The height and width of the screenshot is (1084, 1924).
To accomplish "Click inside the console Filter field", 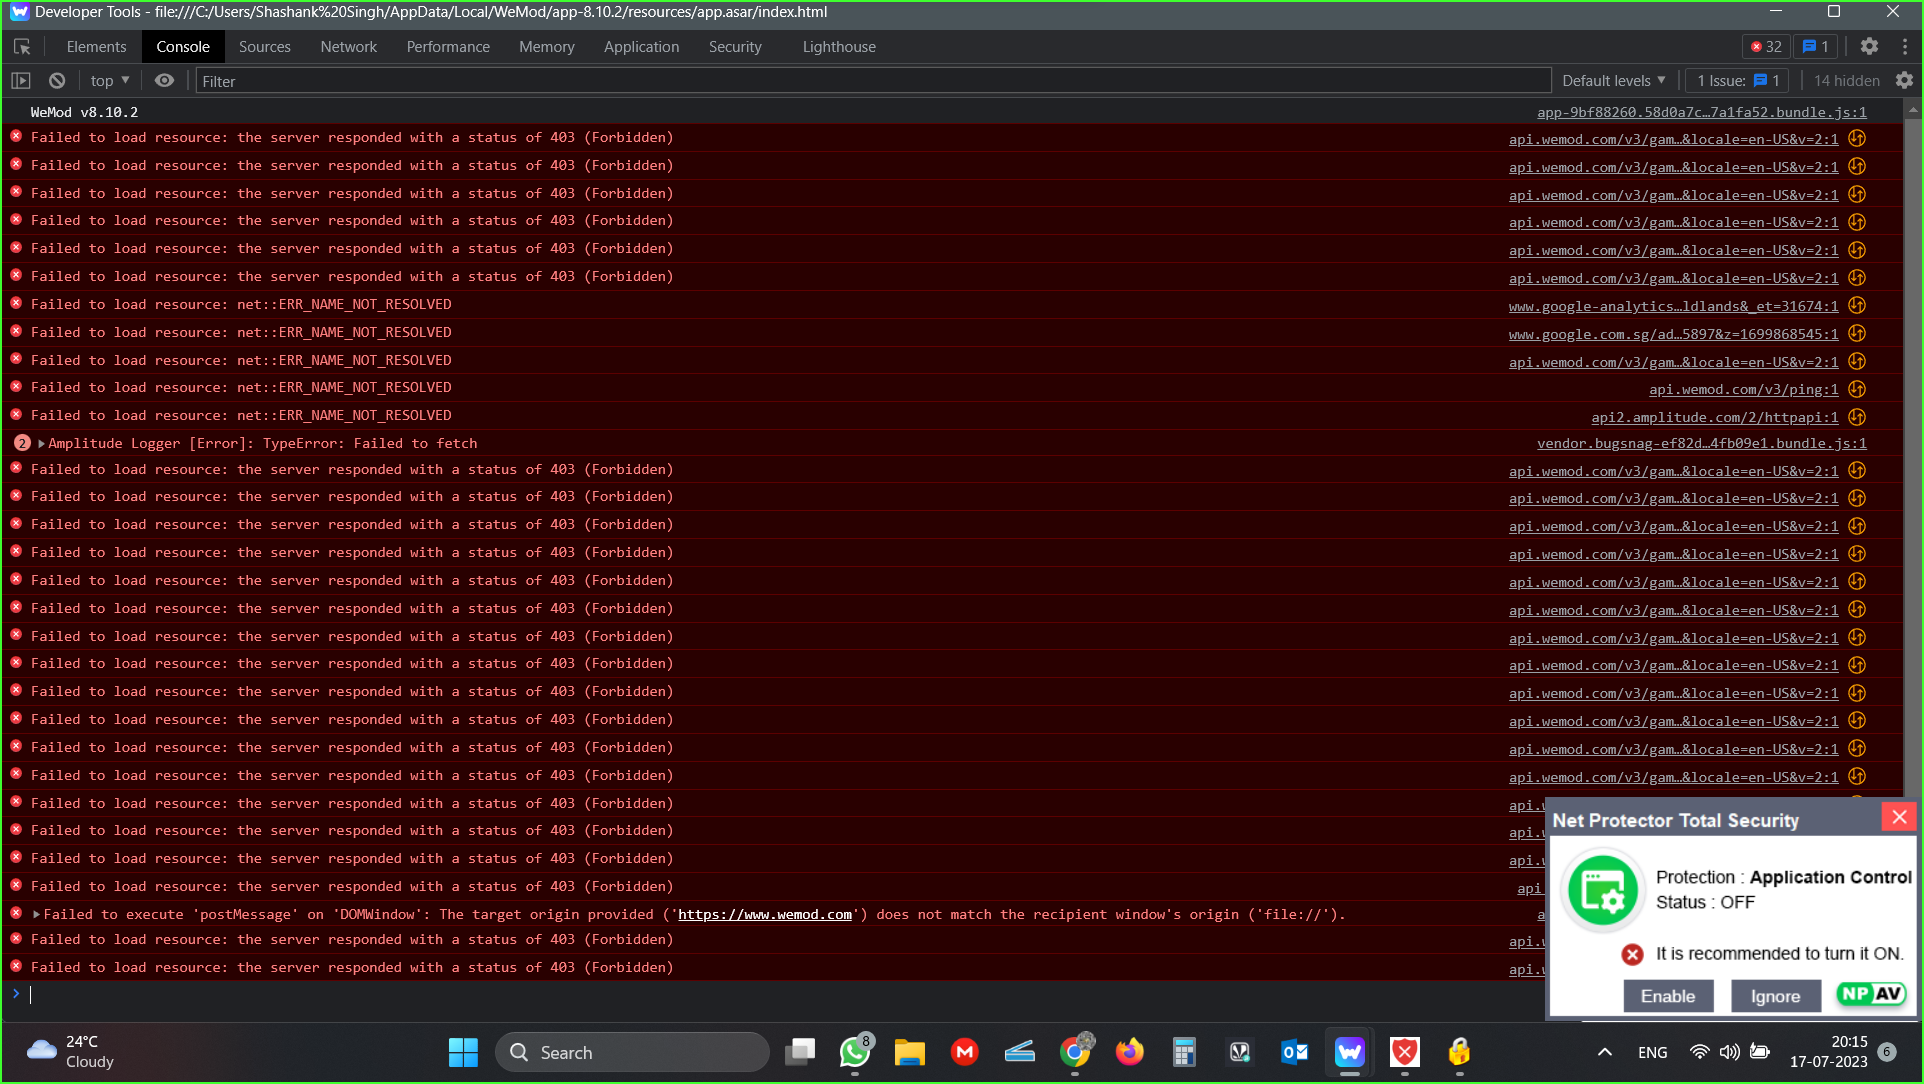I will tap(500, 80).
